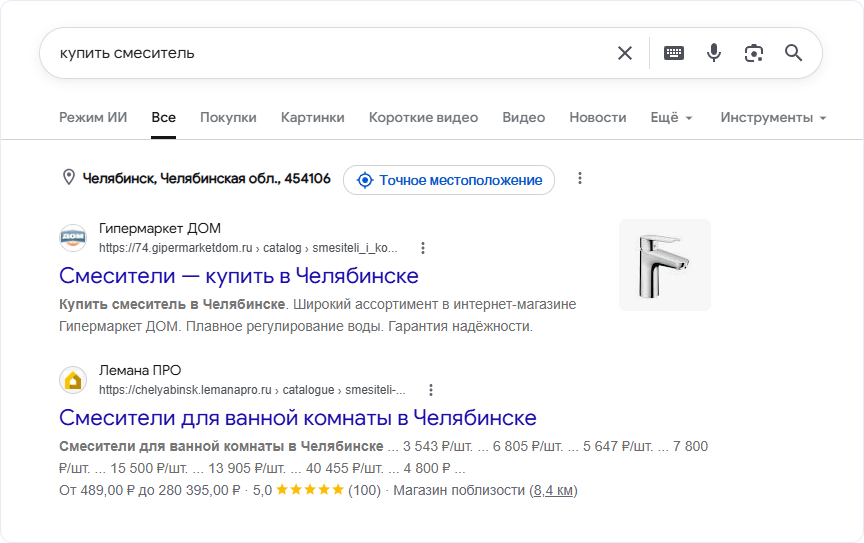Submit search with magnifier icon
This screenshot has height=543, width=864.
tap(793, 53)
